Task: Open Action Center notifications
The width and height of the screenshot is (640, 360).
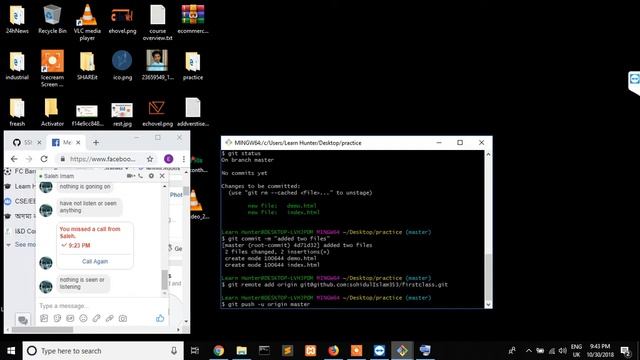Action: 625,351
